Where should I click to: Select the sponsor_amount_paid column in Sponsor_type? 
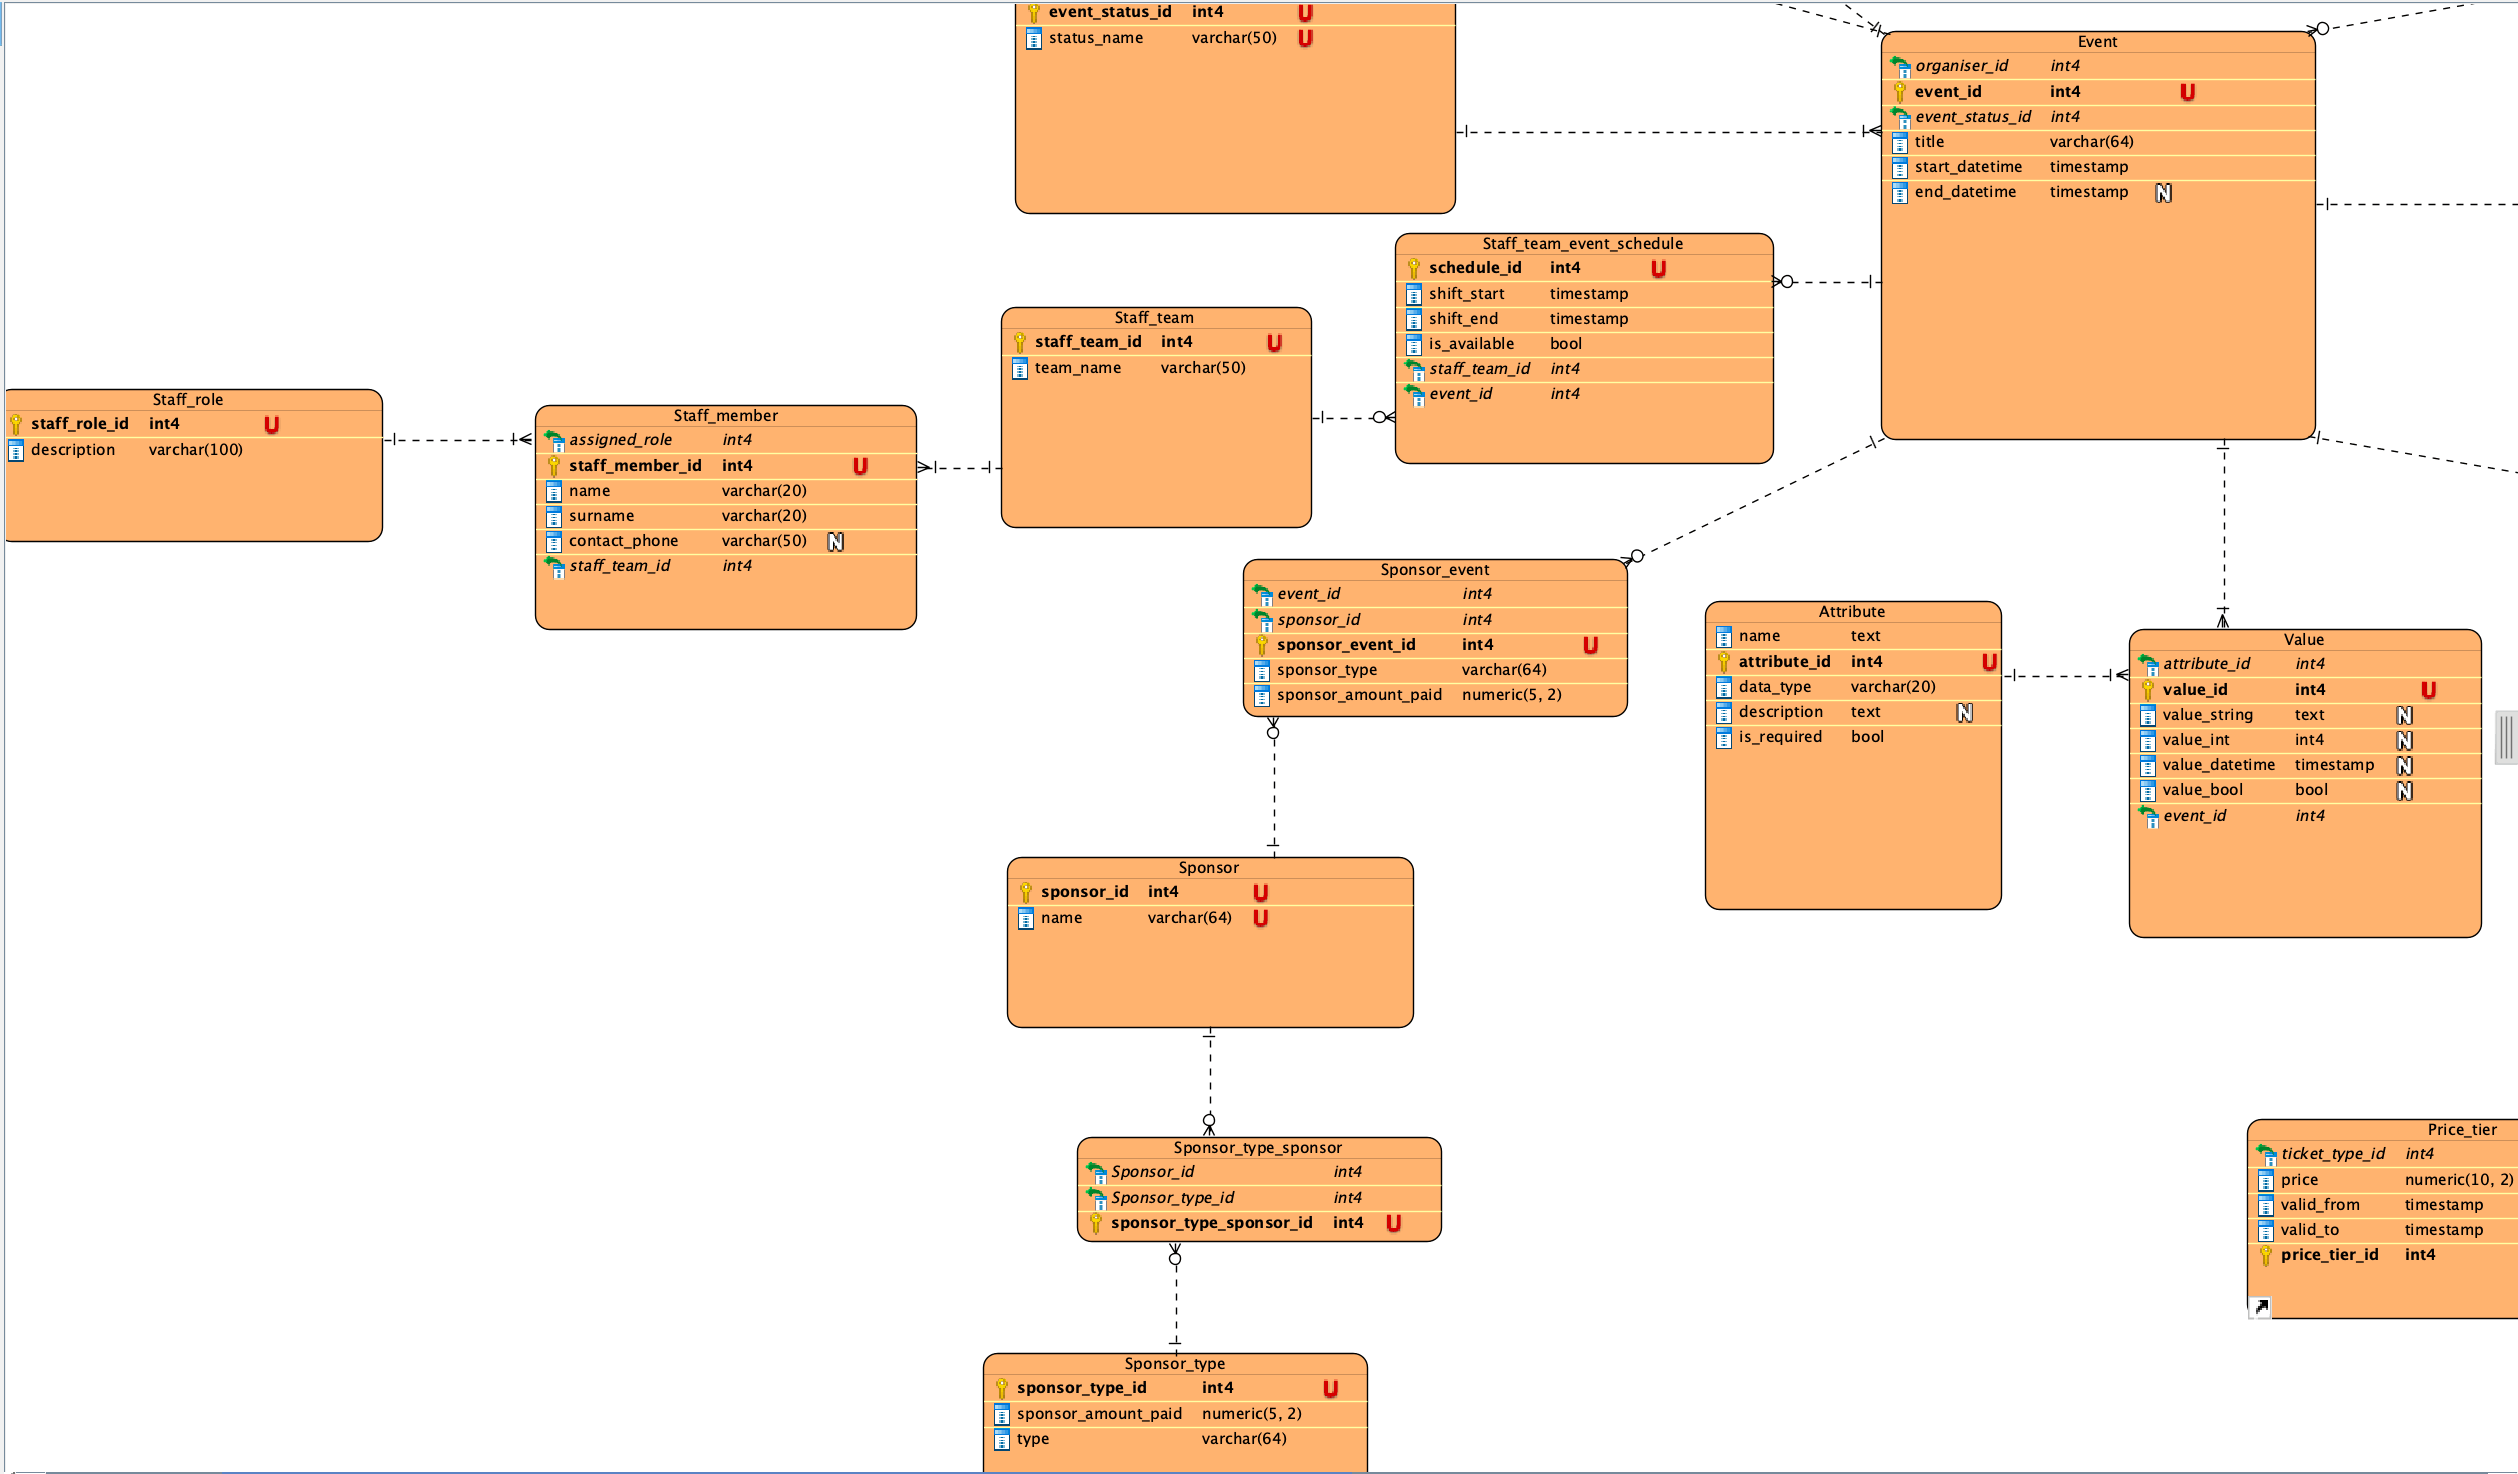pos(1175,1414)
